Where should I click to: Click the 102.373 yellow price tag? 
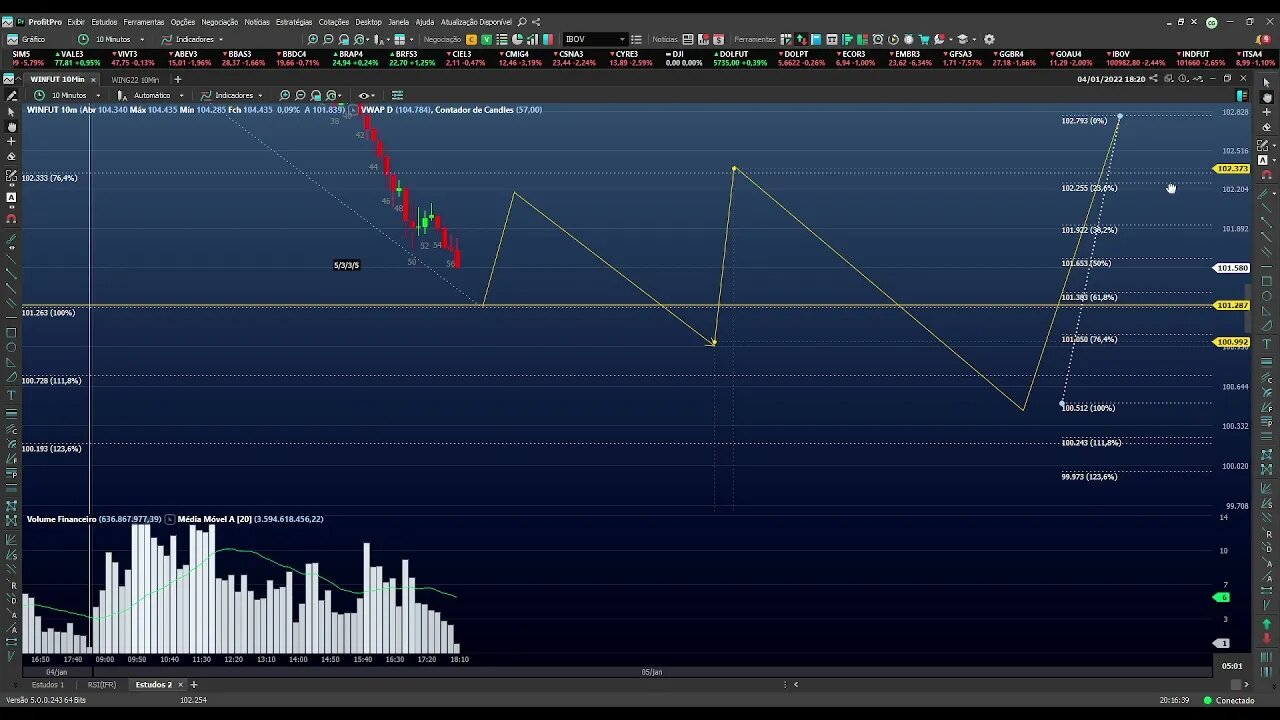coord(1231,169)
